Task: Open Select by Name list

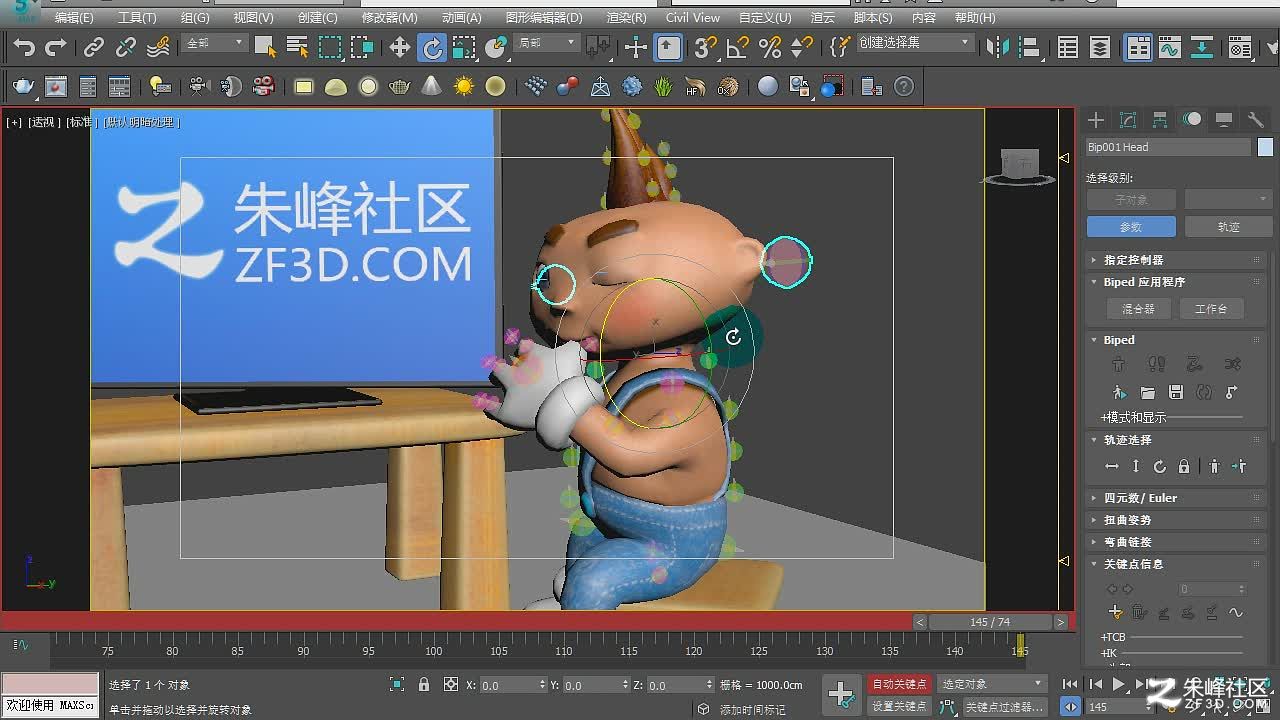Action: [297, 47]
